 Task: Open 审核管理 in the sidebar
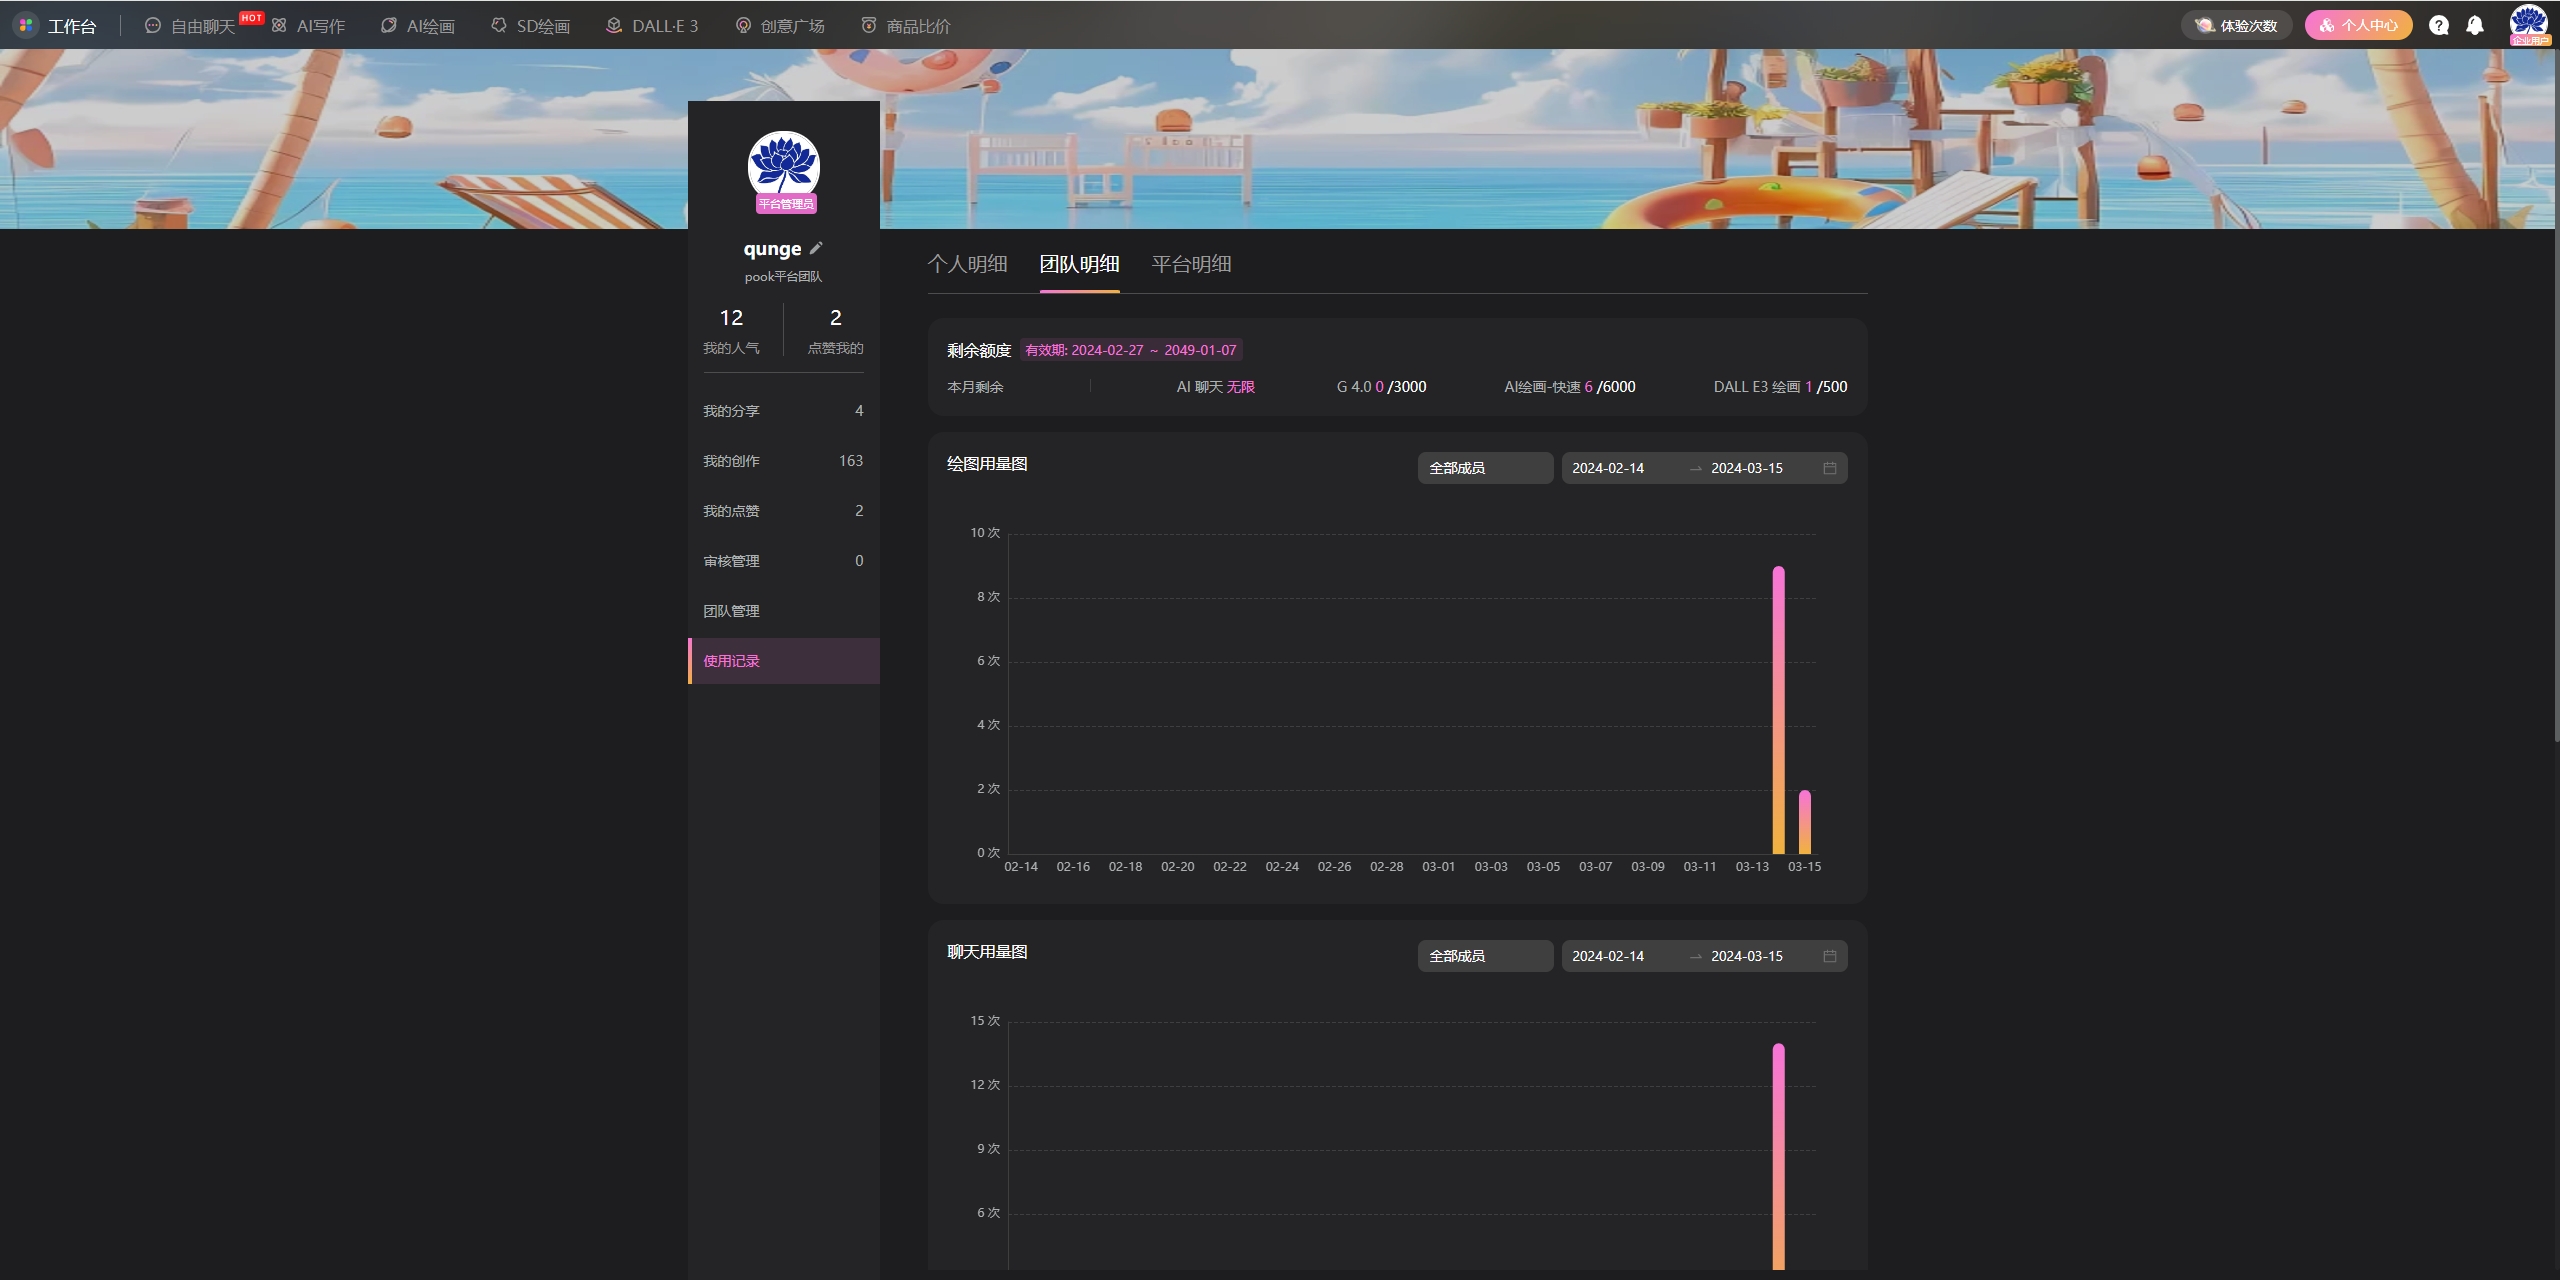[783, 561]
